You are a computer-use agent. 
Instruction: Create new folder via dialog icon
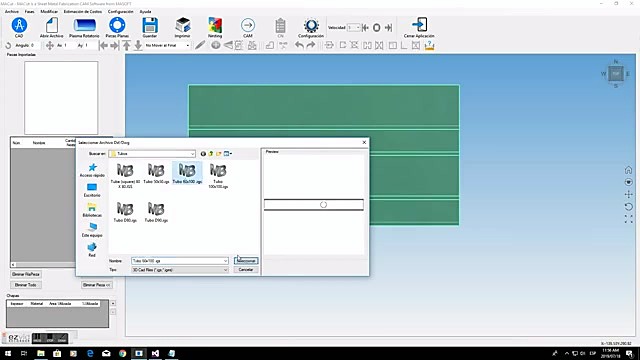pos(219,154)
